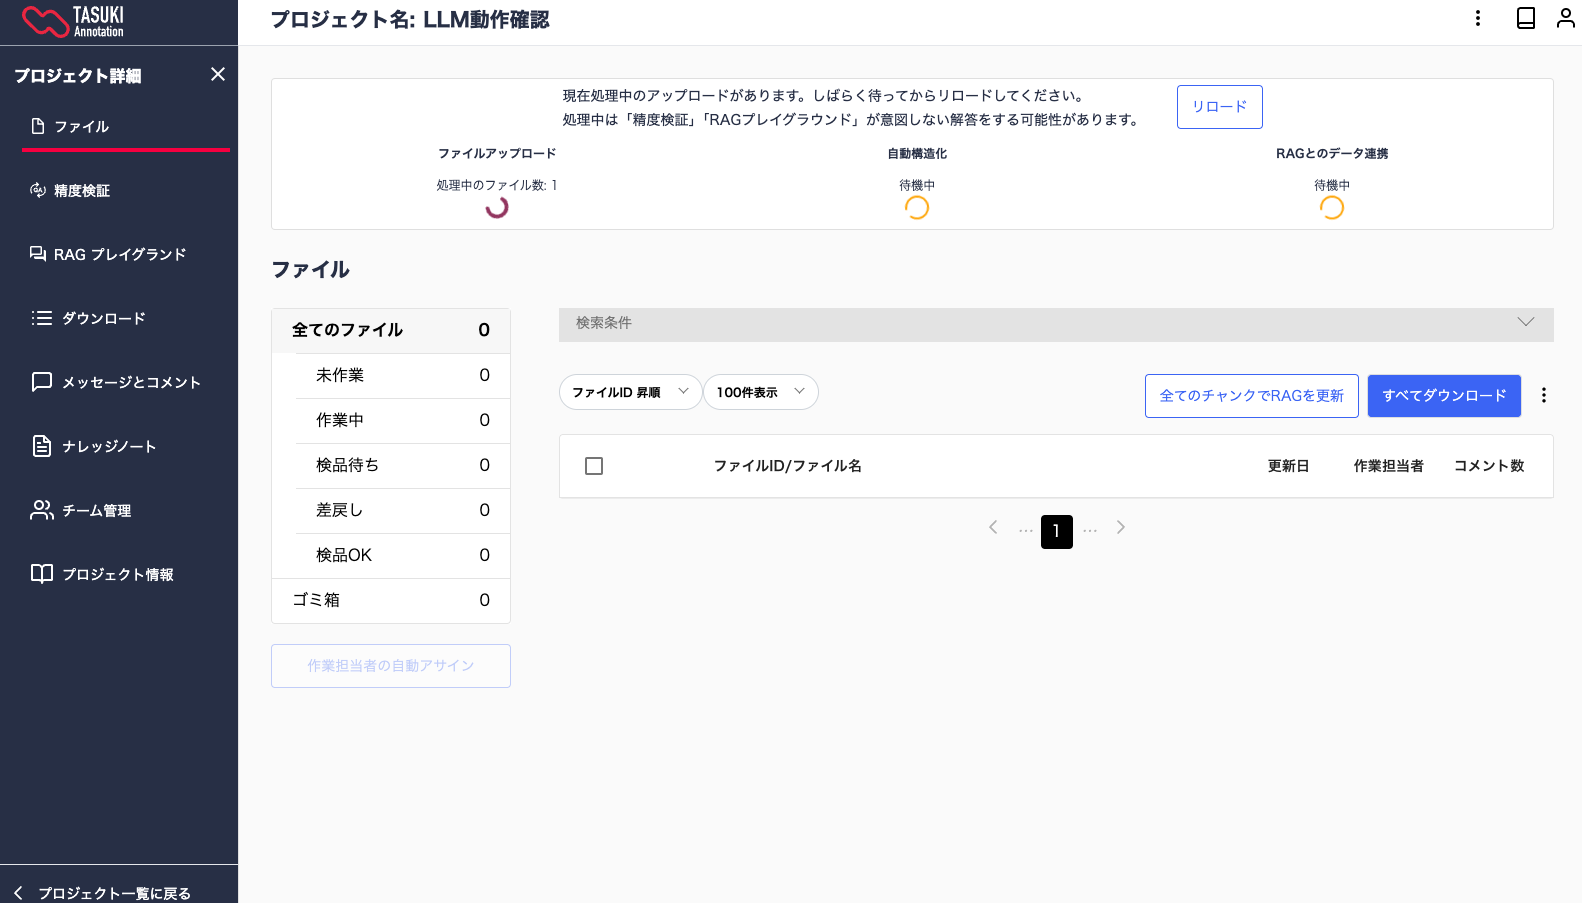Click 全てのチャンクでRAGを更新 button

[1251, 396]
